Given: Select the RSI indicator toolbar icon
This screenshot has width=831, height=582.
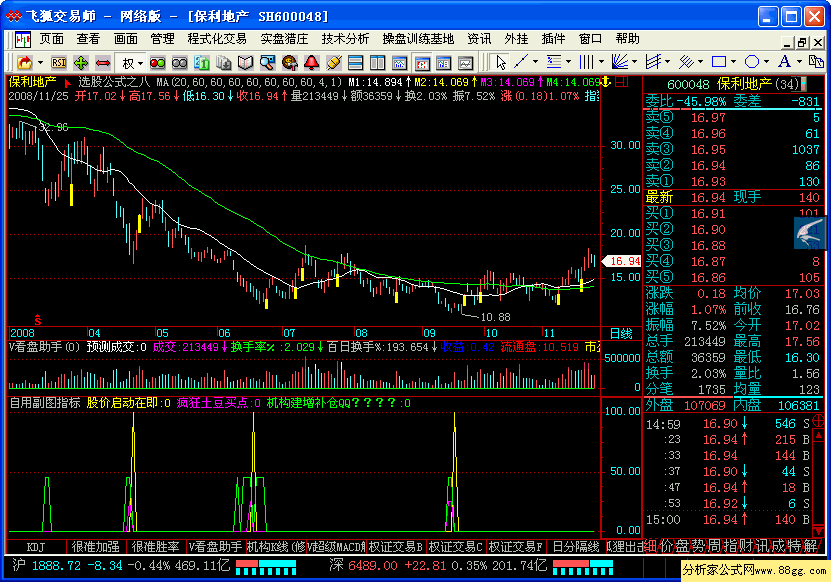Looking at the screenshot, I should coord(59,63).
